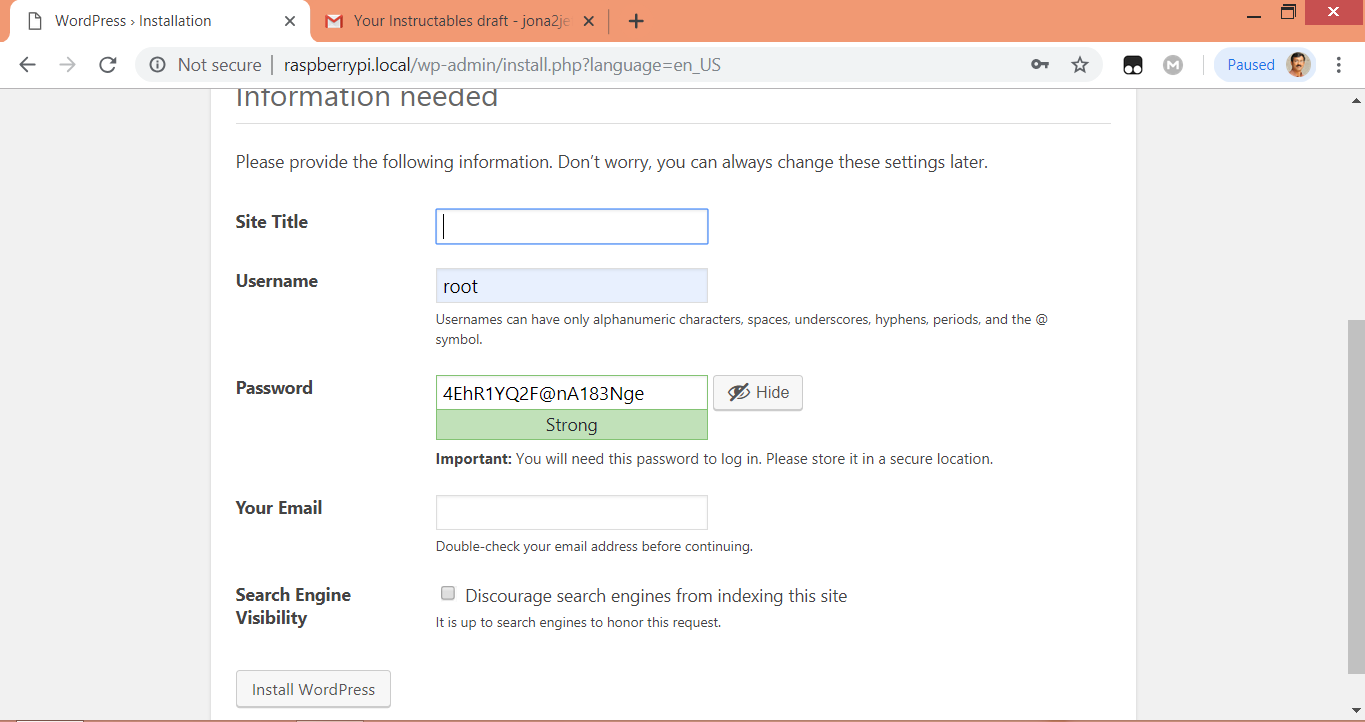The width and height of the screenshot is (1365, 722).
Task: Click the Username label
Action: click(277, 281)
